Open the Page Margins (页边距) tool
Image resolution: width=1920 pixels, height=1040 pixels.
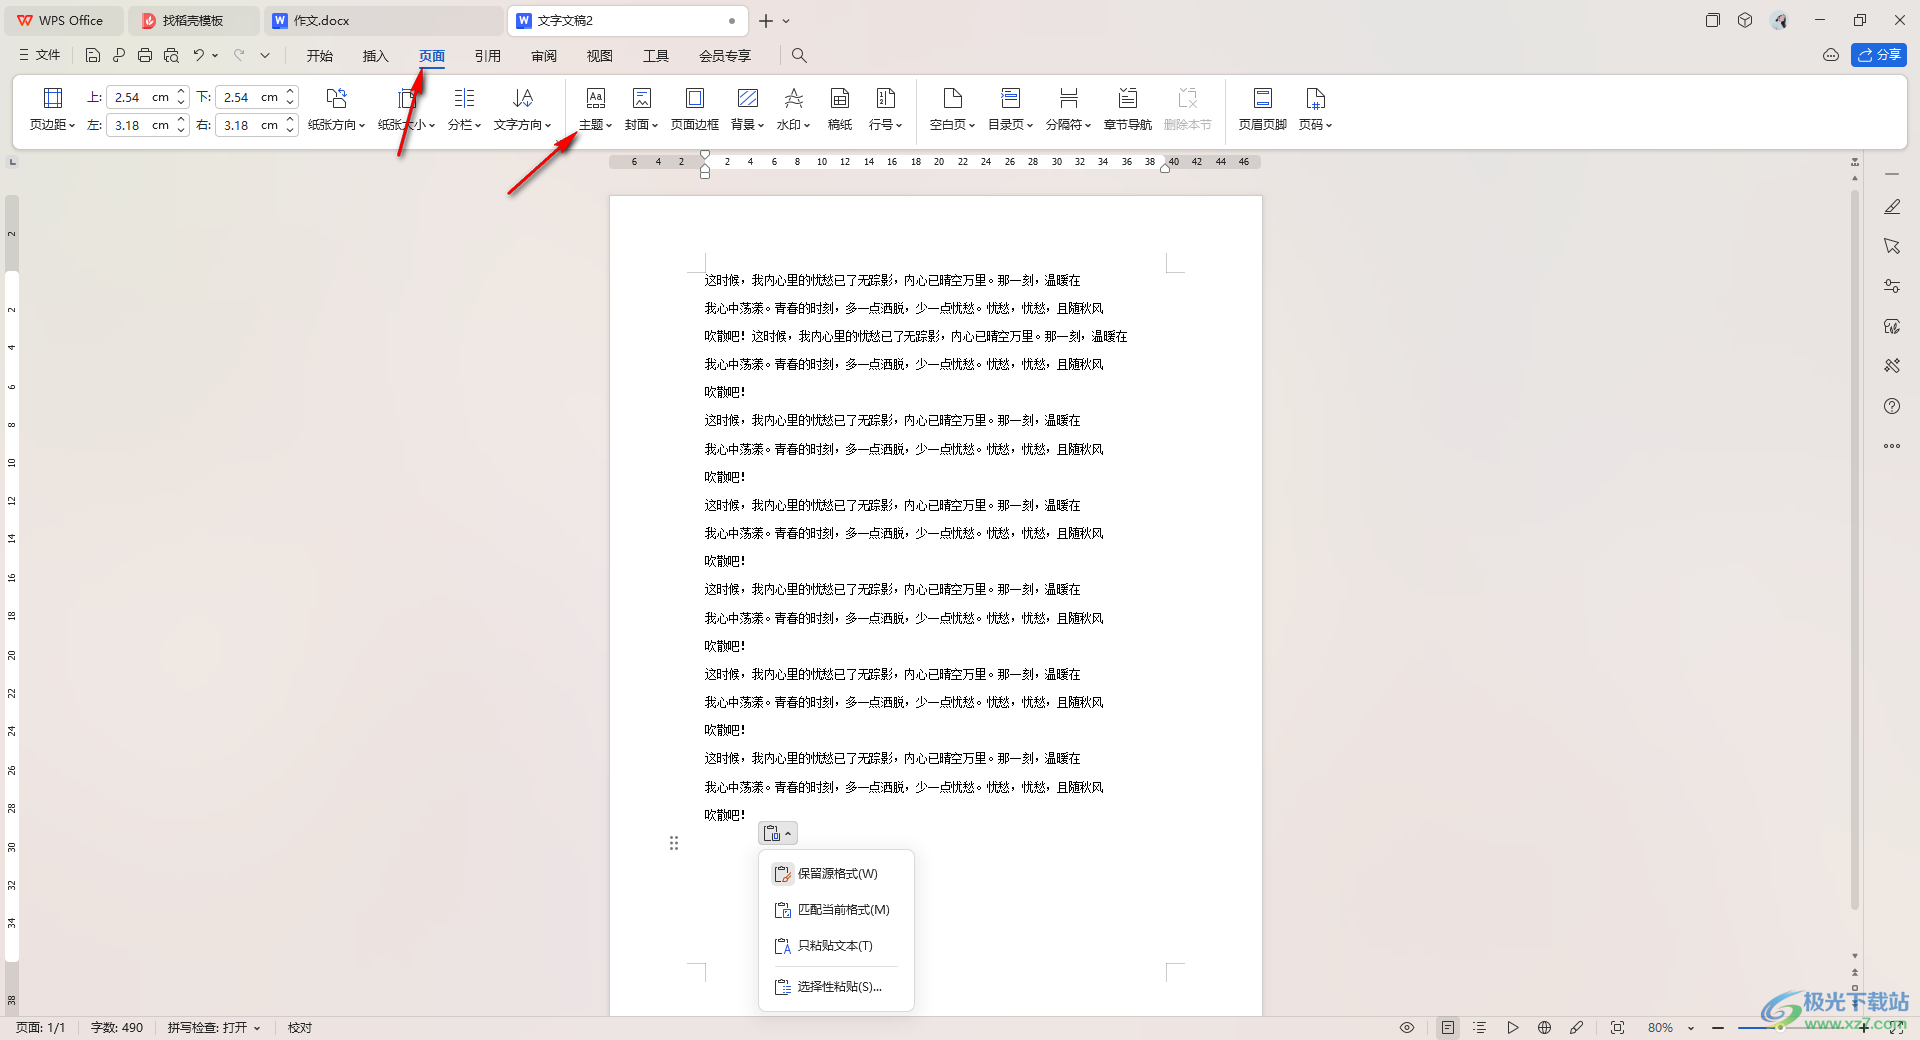click(52, 109)
